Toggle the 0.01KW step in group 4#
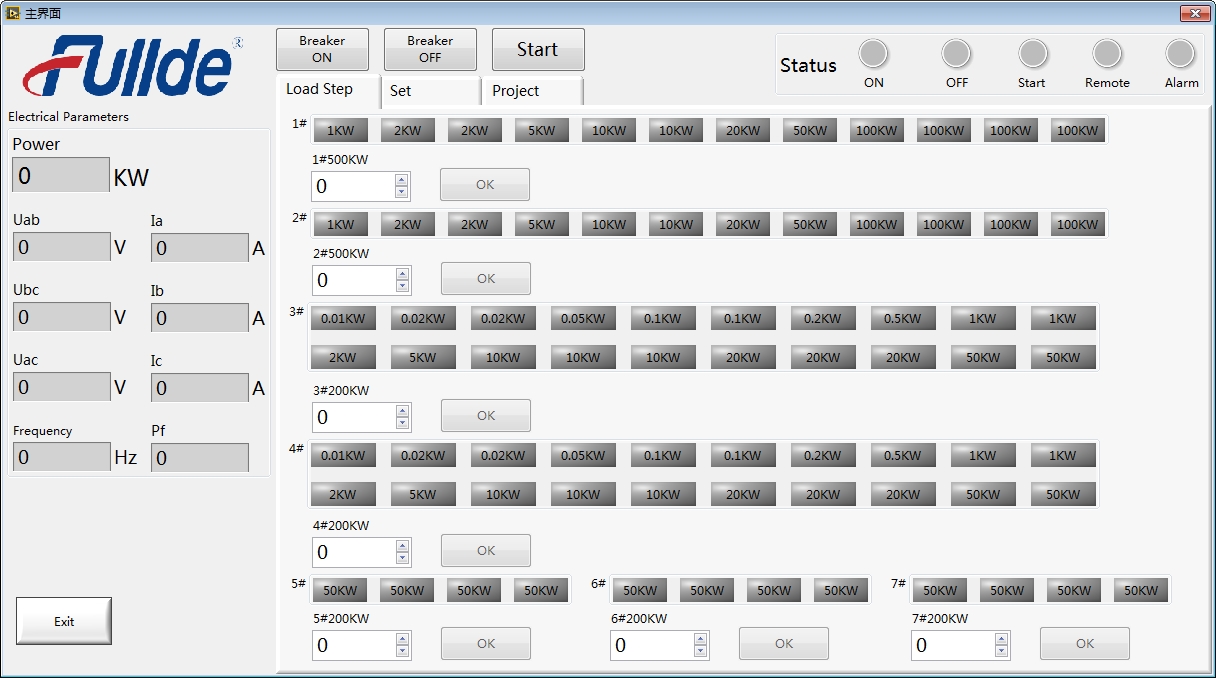1216x678 pixels. [x=343, y=455]
